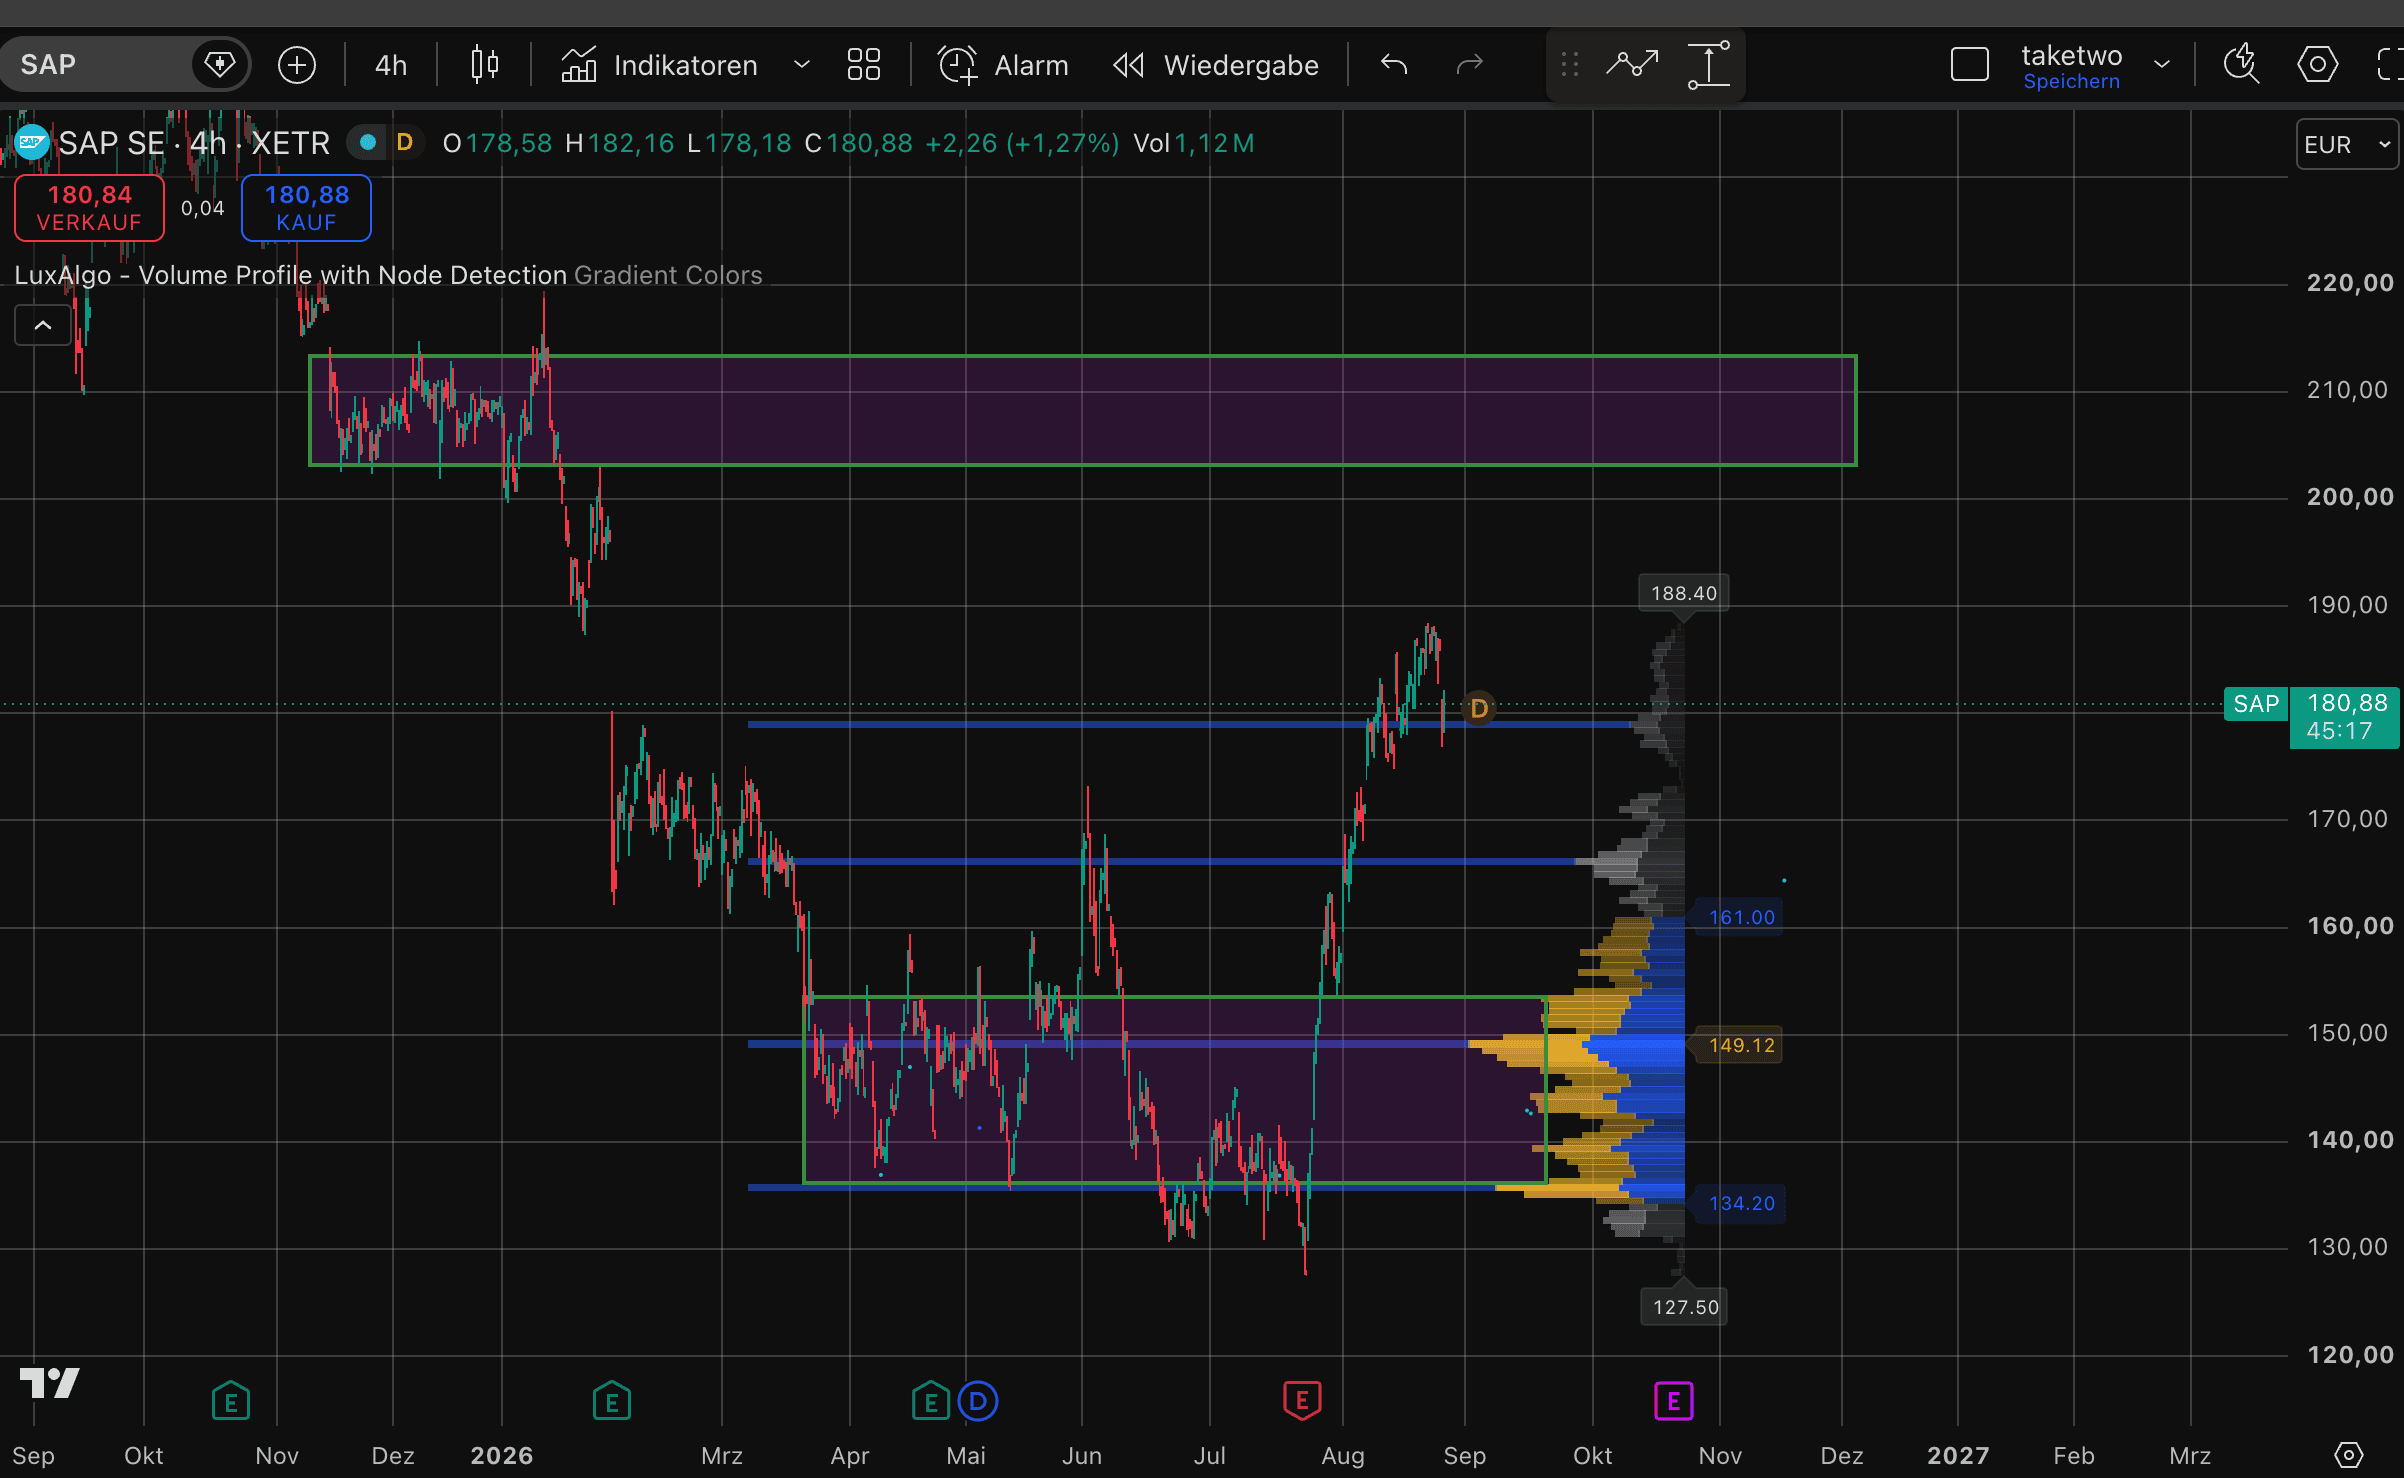Open chart settings hexagon icon

pos(2317,65)
